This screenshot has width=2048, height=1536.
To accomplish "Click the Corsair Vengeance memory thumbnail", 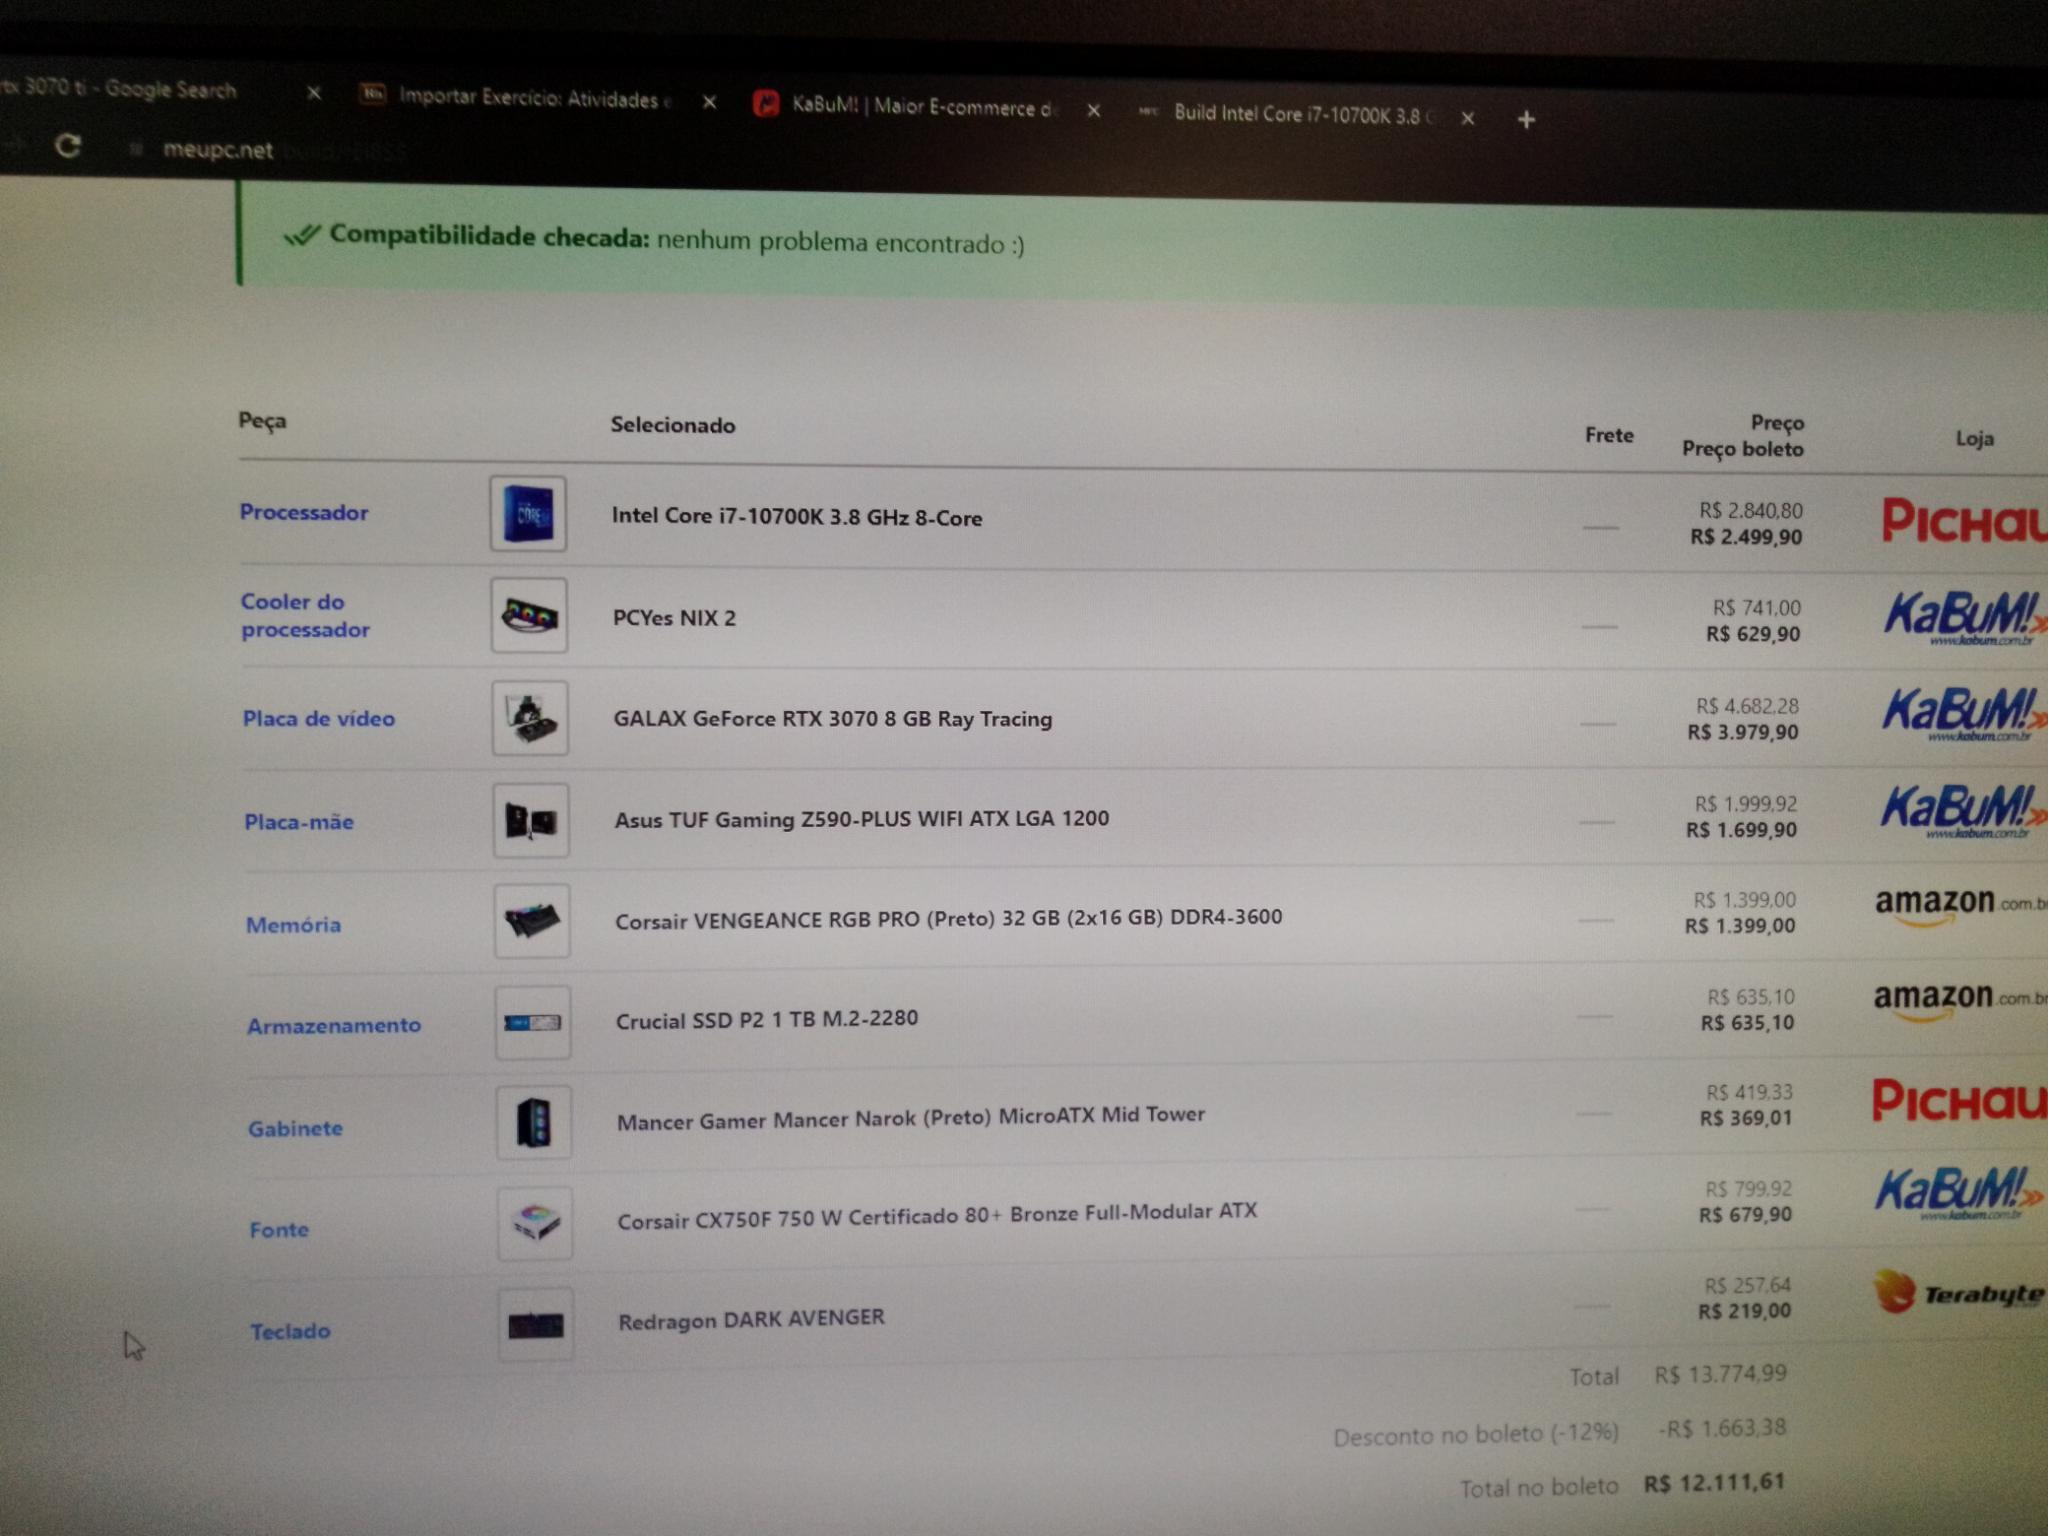I will (x=532, y=921).
